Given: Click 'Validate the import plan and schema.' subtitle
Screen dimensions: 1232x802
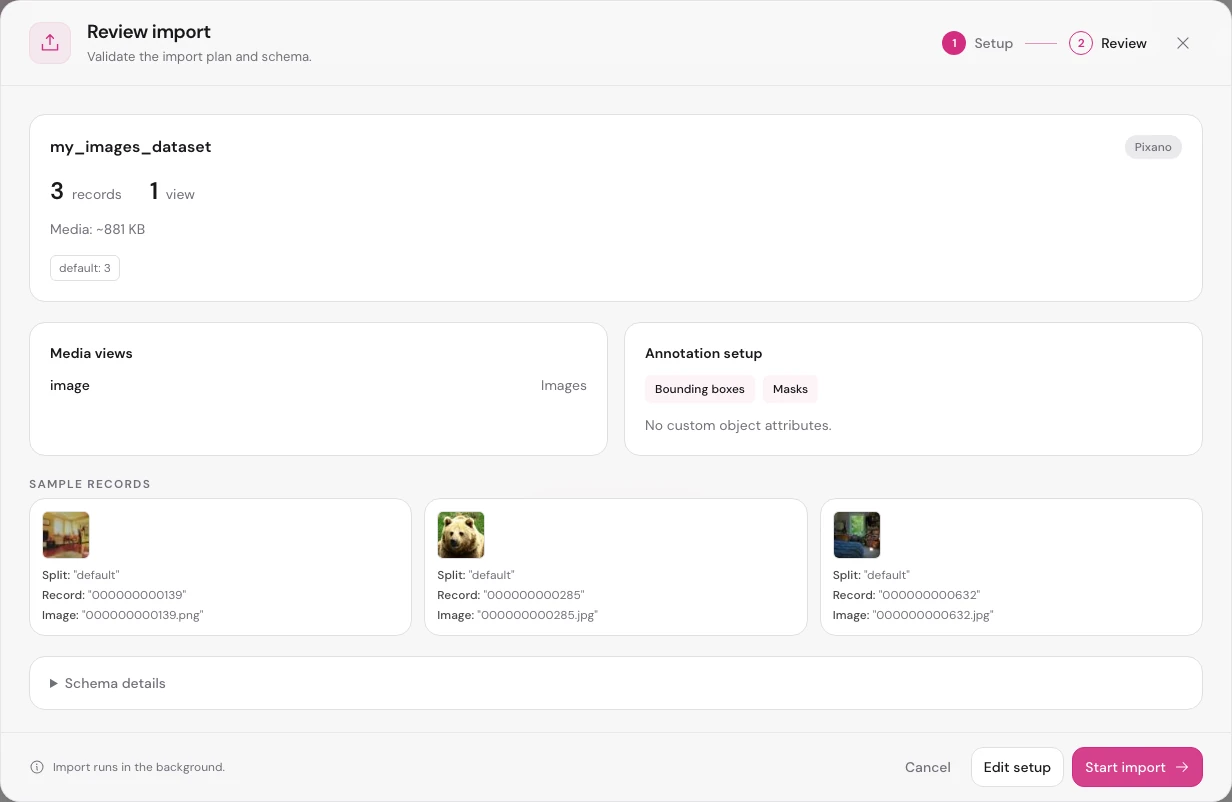Looking at the screenshot, I should tap(199, 57).
